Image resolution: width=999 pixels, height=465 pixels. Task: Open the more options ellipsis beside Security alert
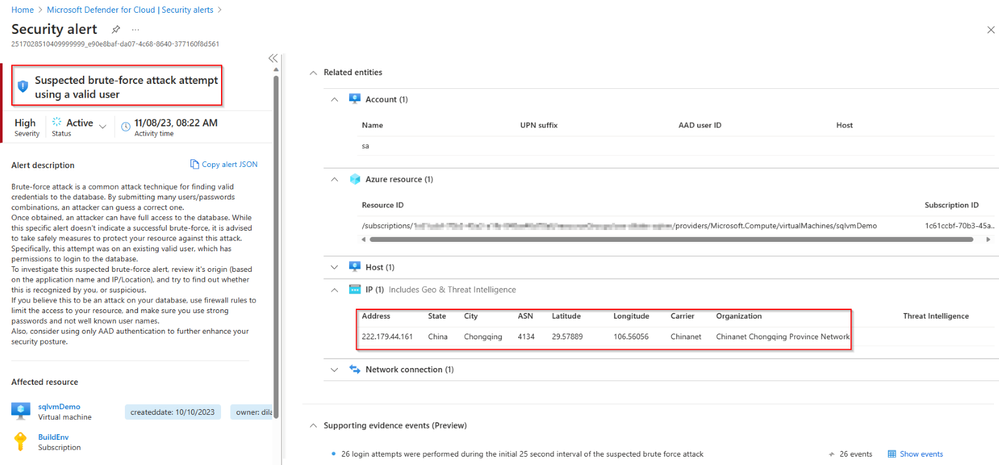click(x=135, y=29)
